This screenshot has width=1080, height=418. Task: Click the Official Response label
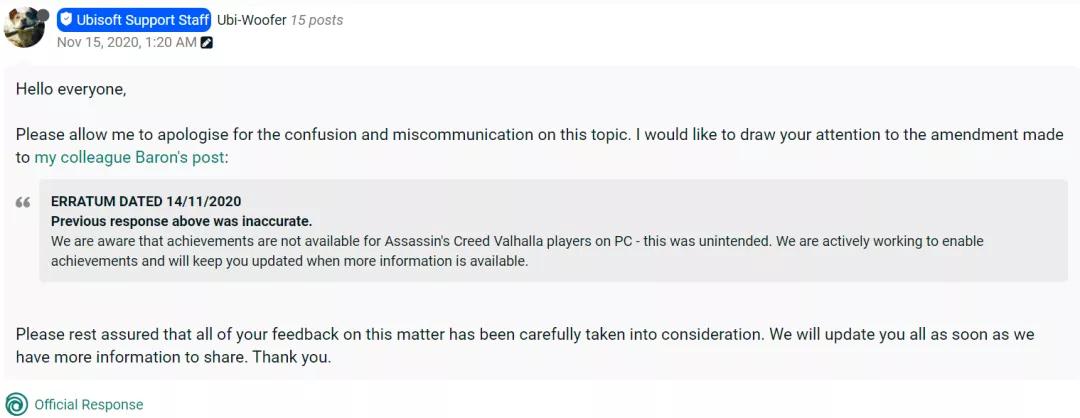pos(89,405)
